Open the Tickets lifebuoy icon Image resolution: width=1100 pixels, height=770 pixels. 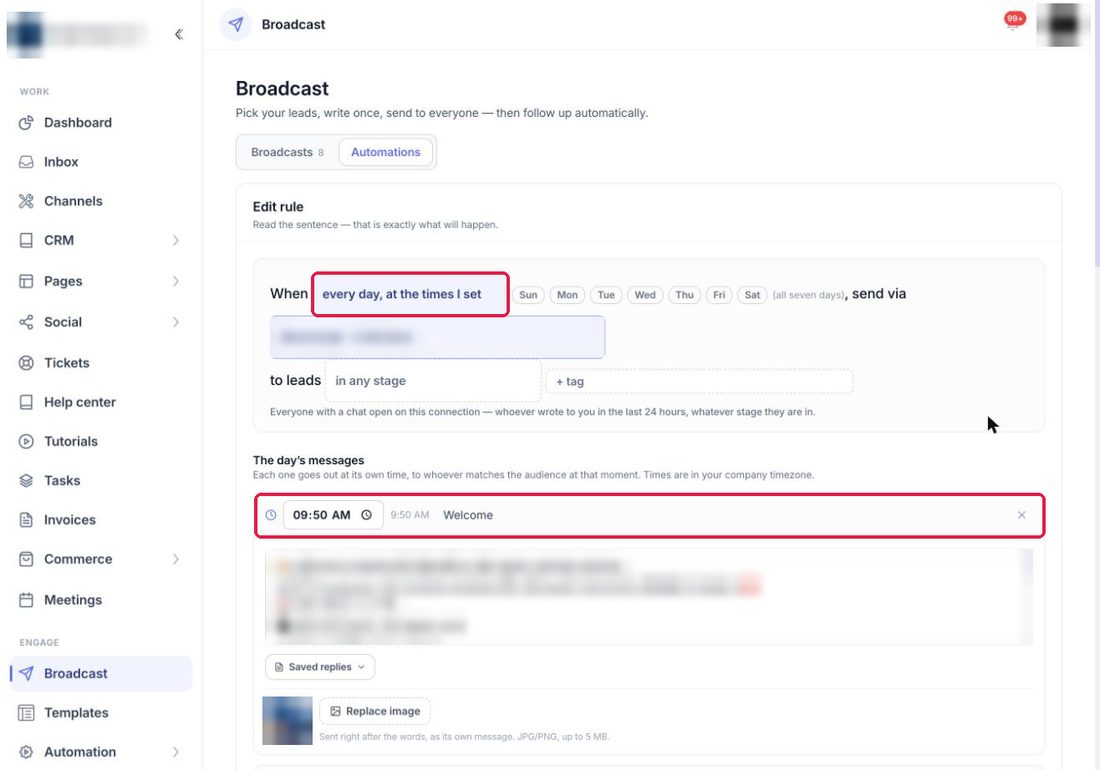click(x=26, y=363)
